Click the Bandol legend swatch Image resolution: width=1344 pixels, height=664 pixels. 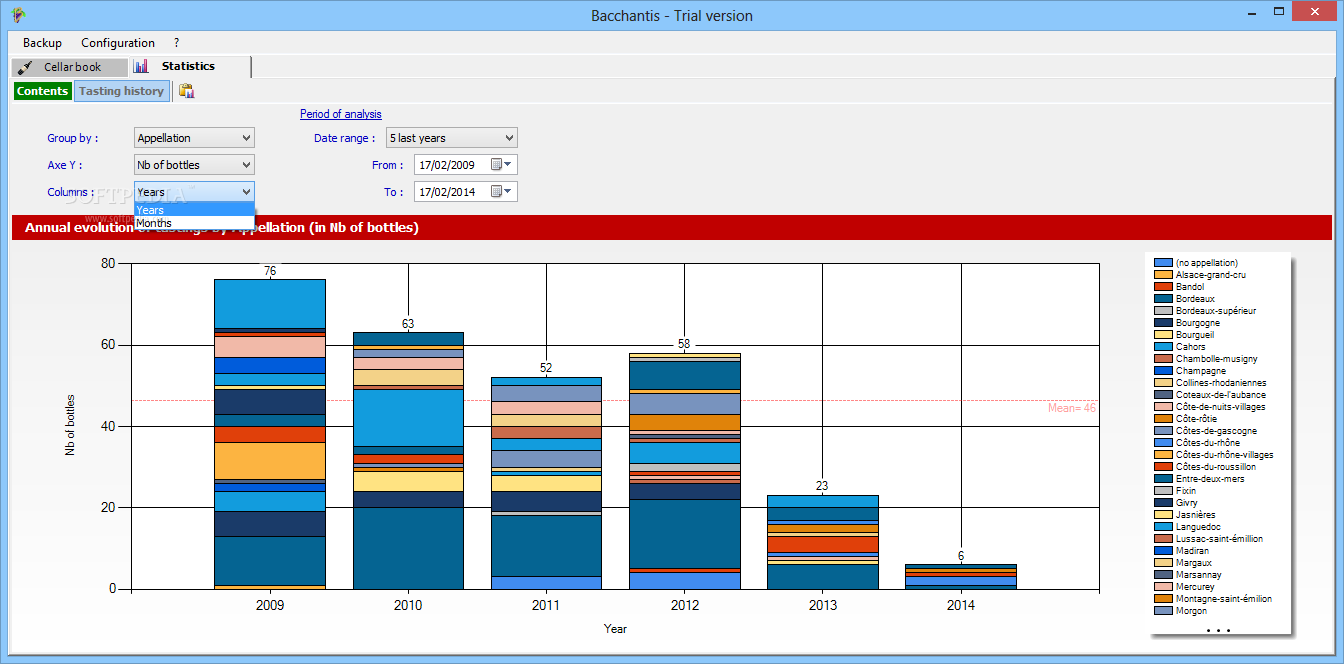click(x=1162, y=287)
